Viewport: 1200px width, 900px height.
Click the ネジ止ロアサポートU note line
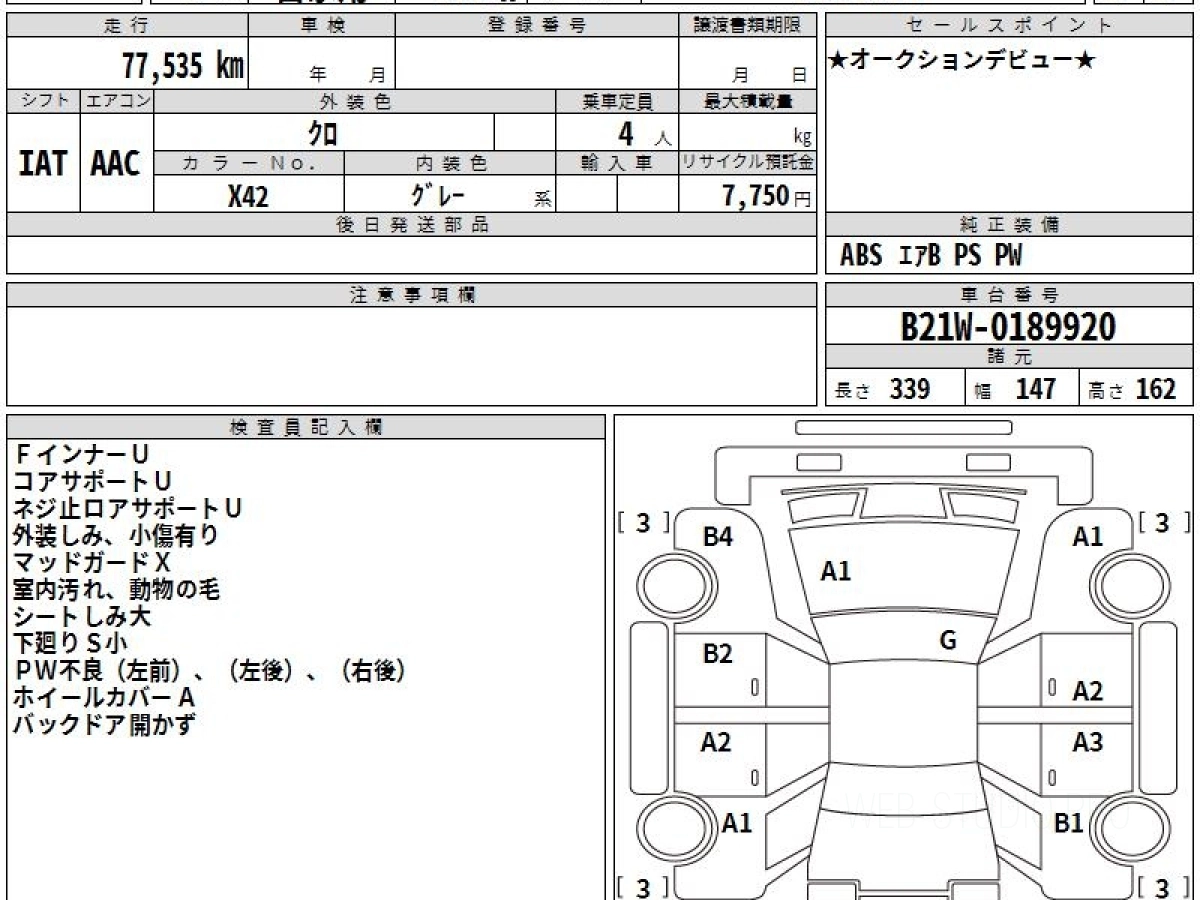(127, 509)
